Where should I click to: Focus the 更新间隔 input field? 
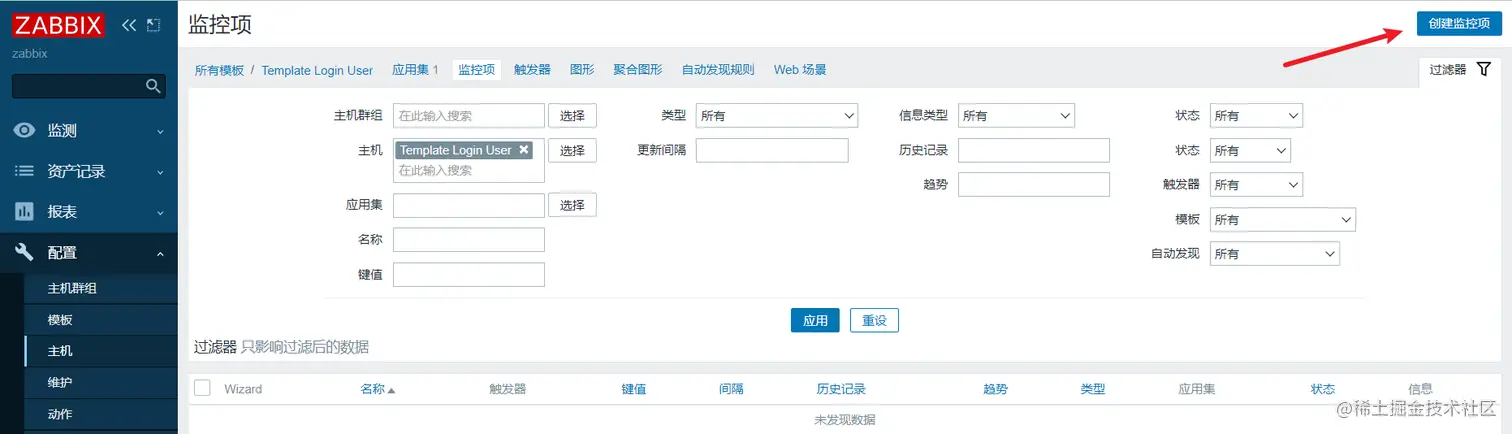[772, 150]
